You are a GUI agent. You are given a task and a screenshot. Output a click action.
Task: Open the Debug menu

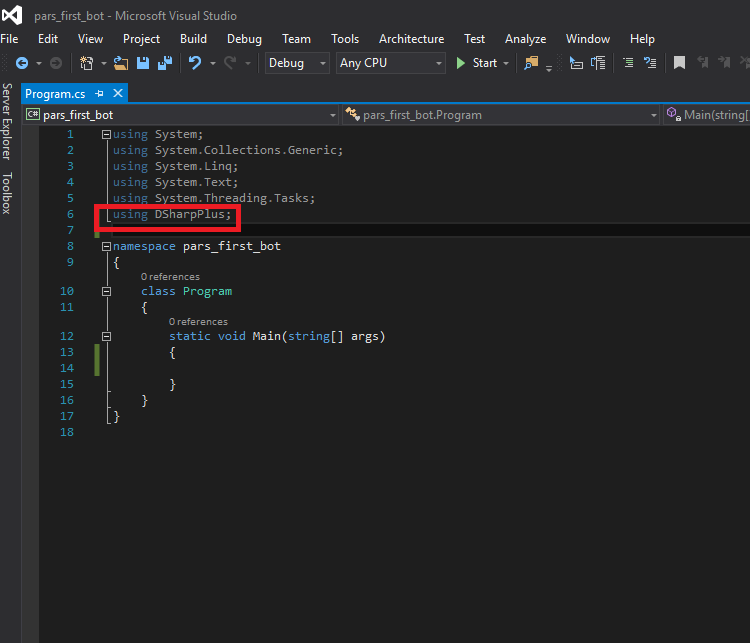244,39
